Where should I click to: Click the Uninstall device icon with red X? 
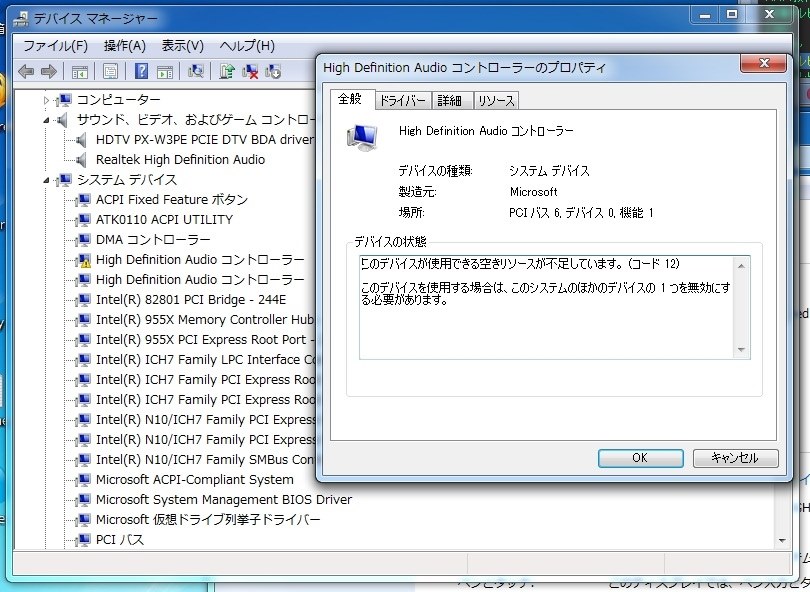click(250, 71)
